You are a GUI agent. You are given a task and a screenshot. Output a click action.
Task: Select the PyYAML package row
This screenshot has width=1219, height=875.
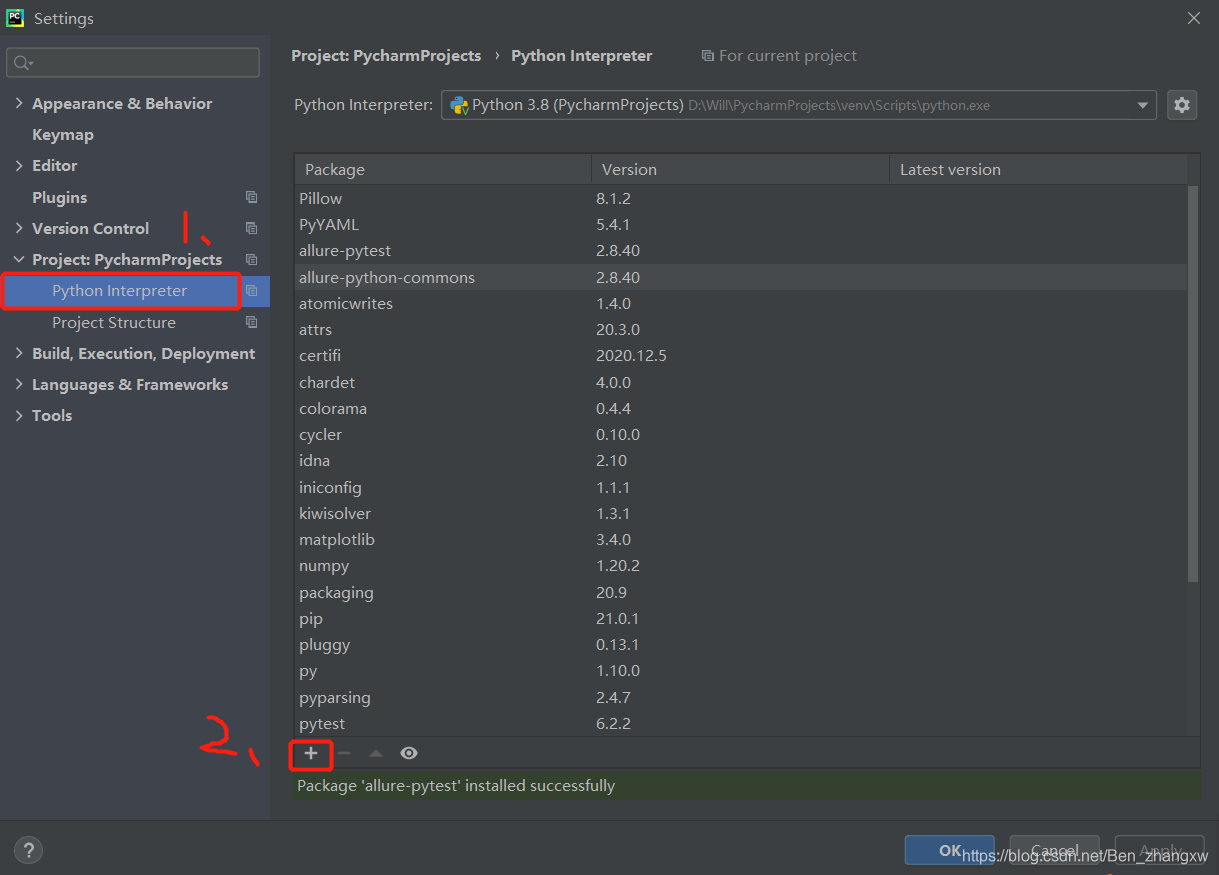741,224
